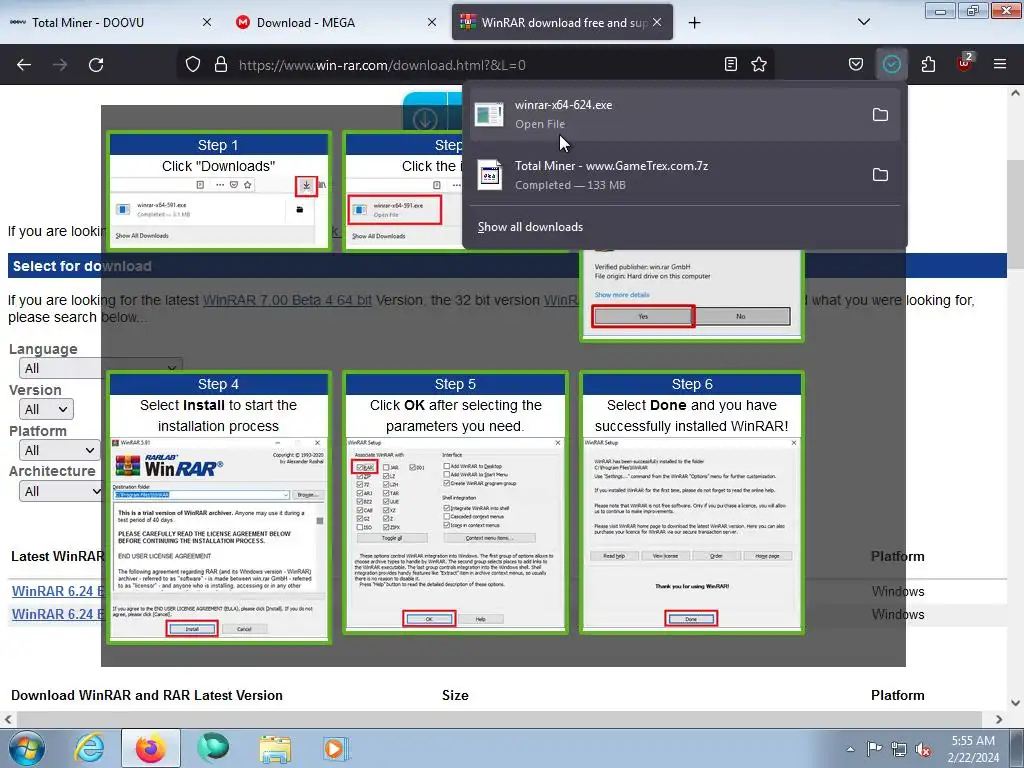
Task: Open the Platform dropdown
Action: click(x=60, y=451)
